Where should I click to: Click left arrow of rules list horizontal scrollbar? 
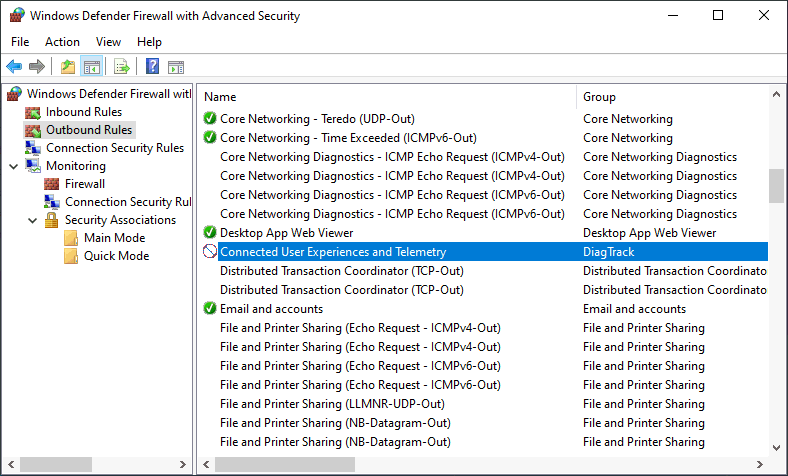[206, 464]
